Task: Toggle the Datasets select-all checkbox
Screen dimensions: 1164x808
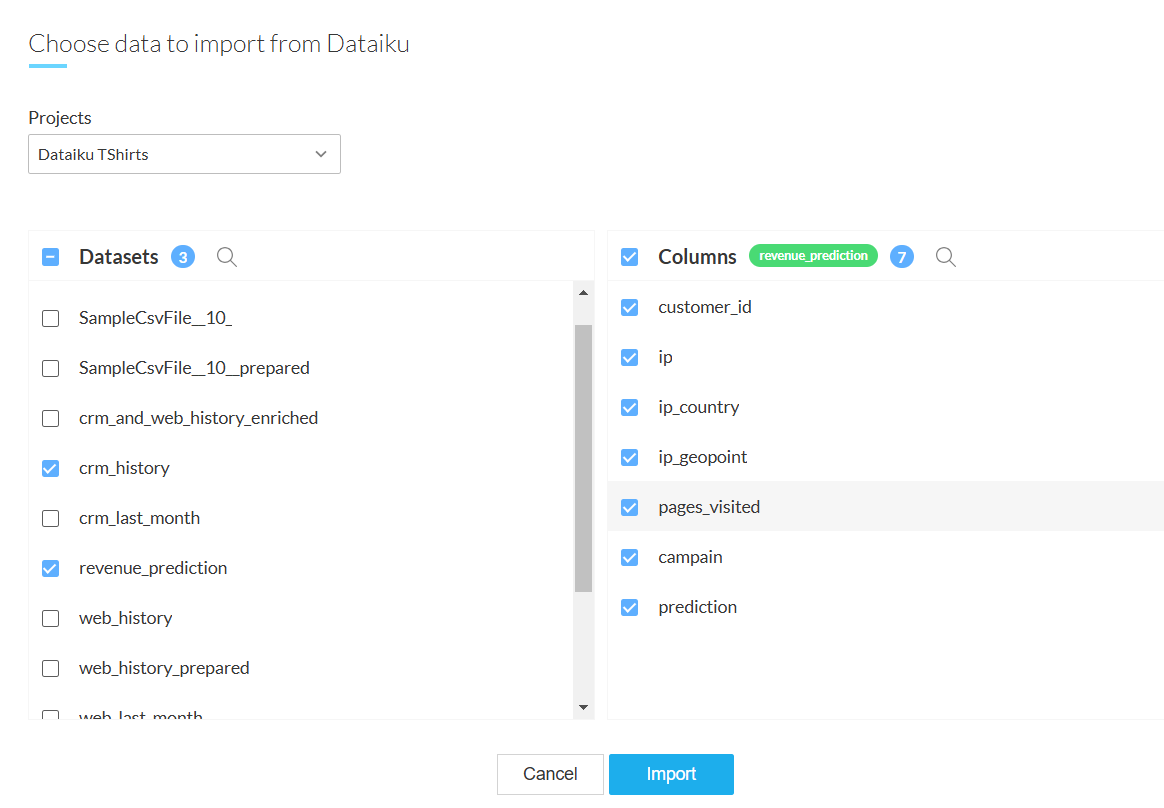Action: tap(50, 257)
